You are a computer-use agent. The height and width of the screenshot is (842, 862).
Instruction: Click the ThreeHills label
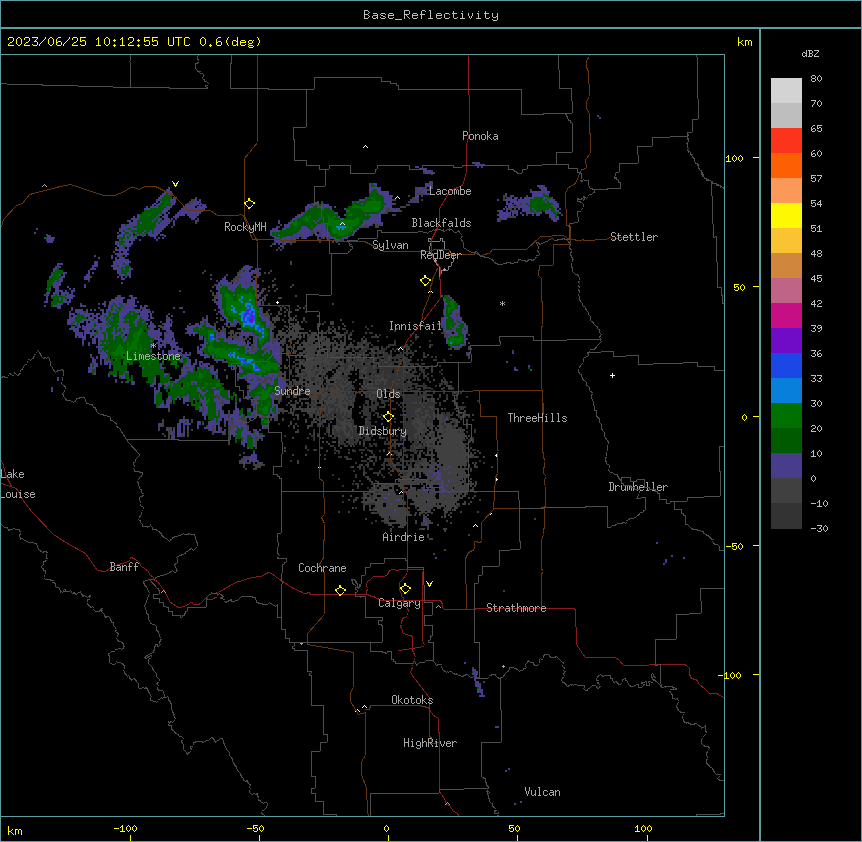(537, 418)
